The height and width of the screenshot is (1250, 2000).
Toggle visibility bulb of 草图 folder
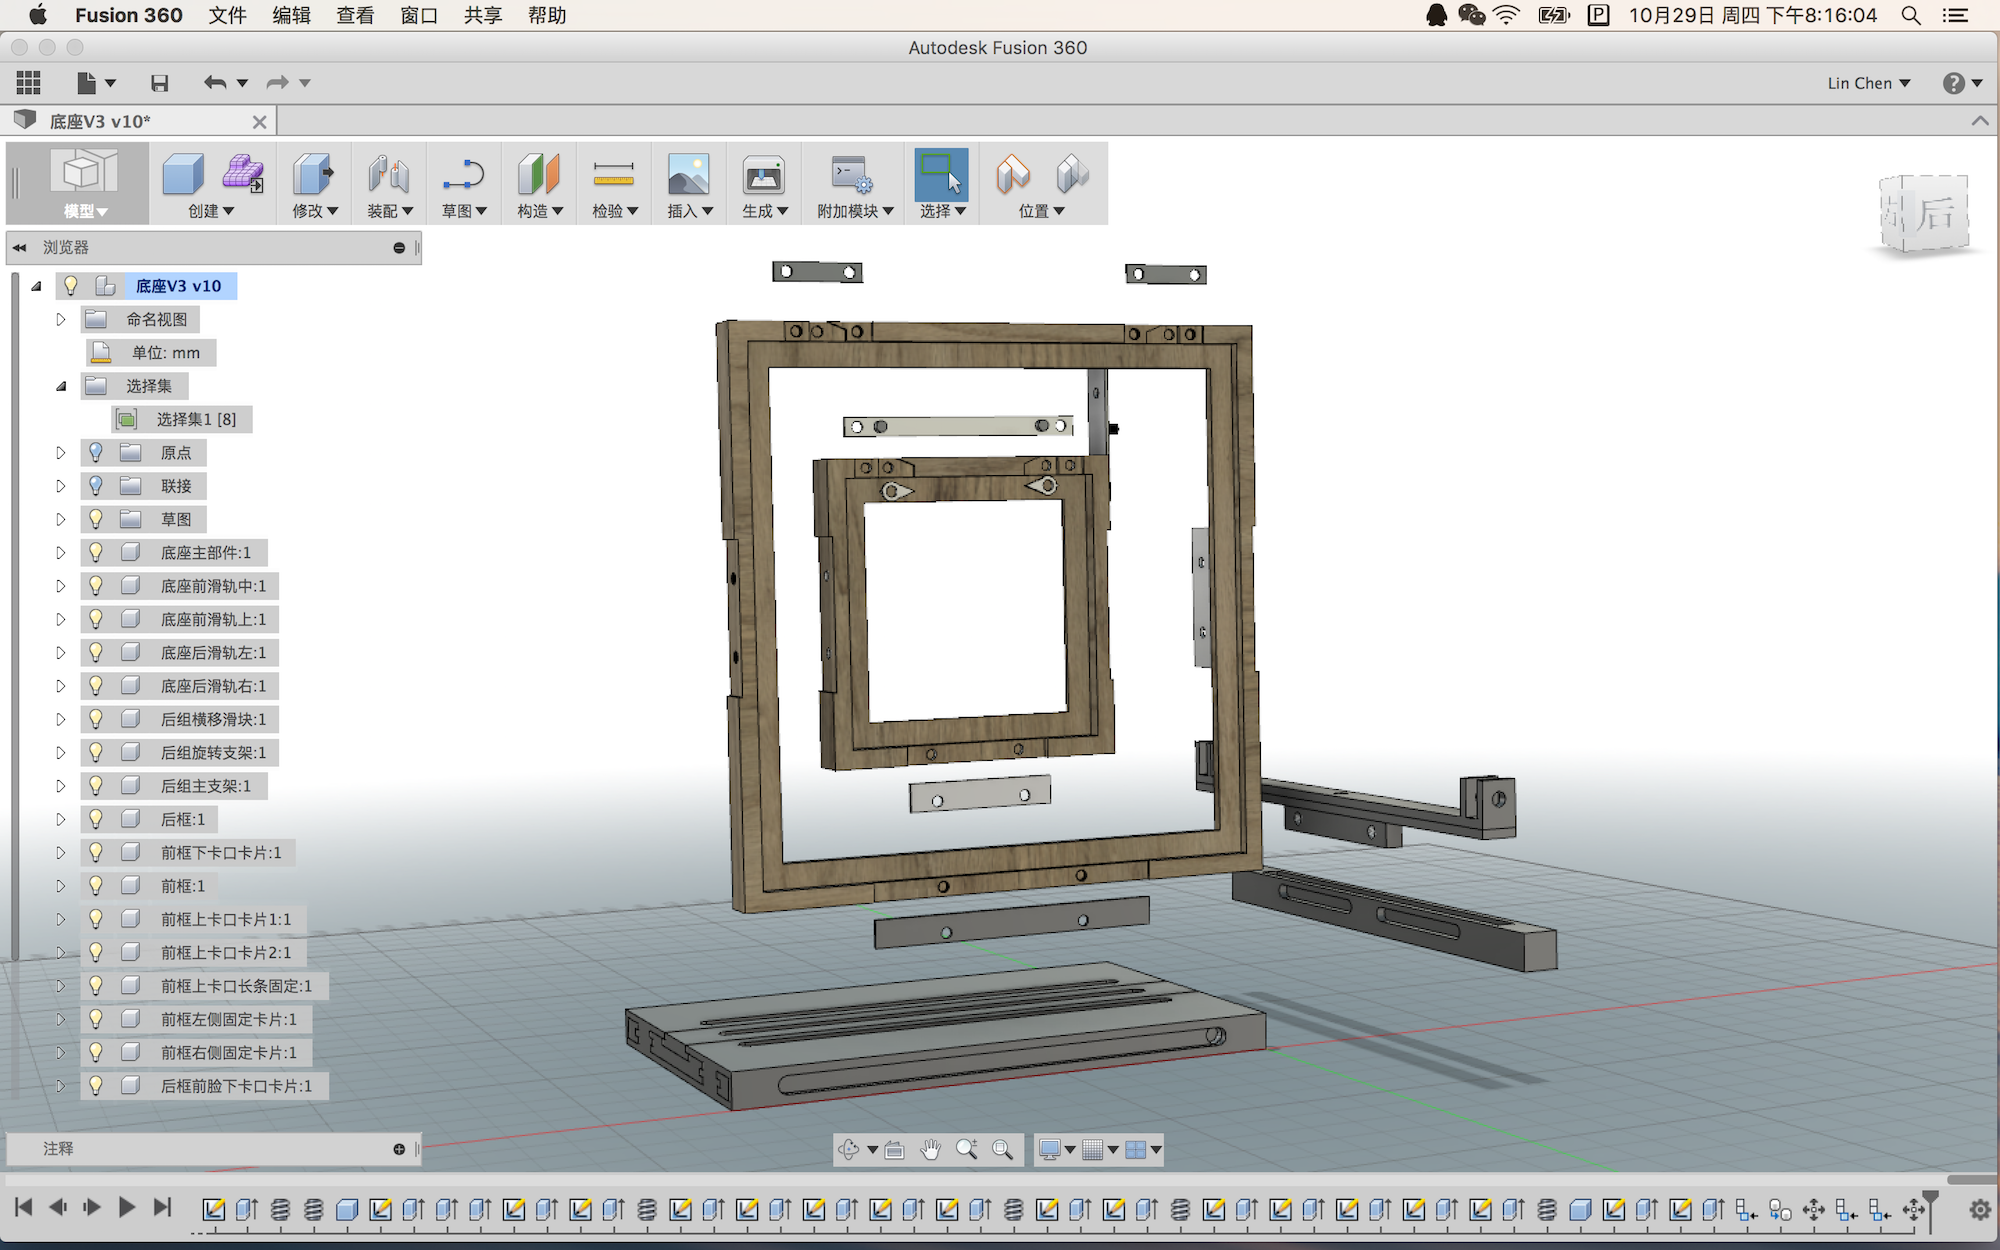pos(96,519)
